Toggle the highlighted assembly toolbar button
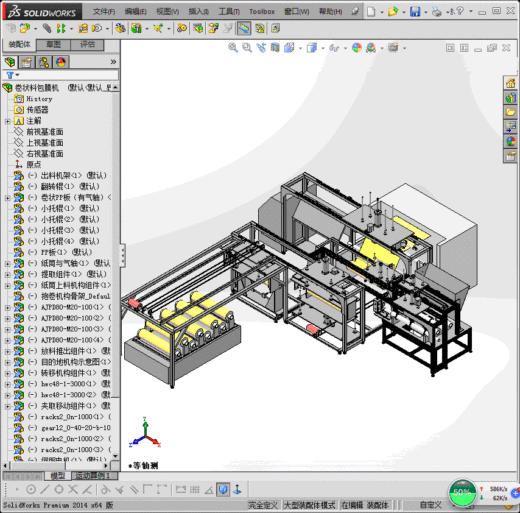 244,29
